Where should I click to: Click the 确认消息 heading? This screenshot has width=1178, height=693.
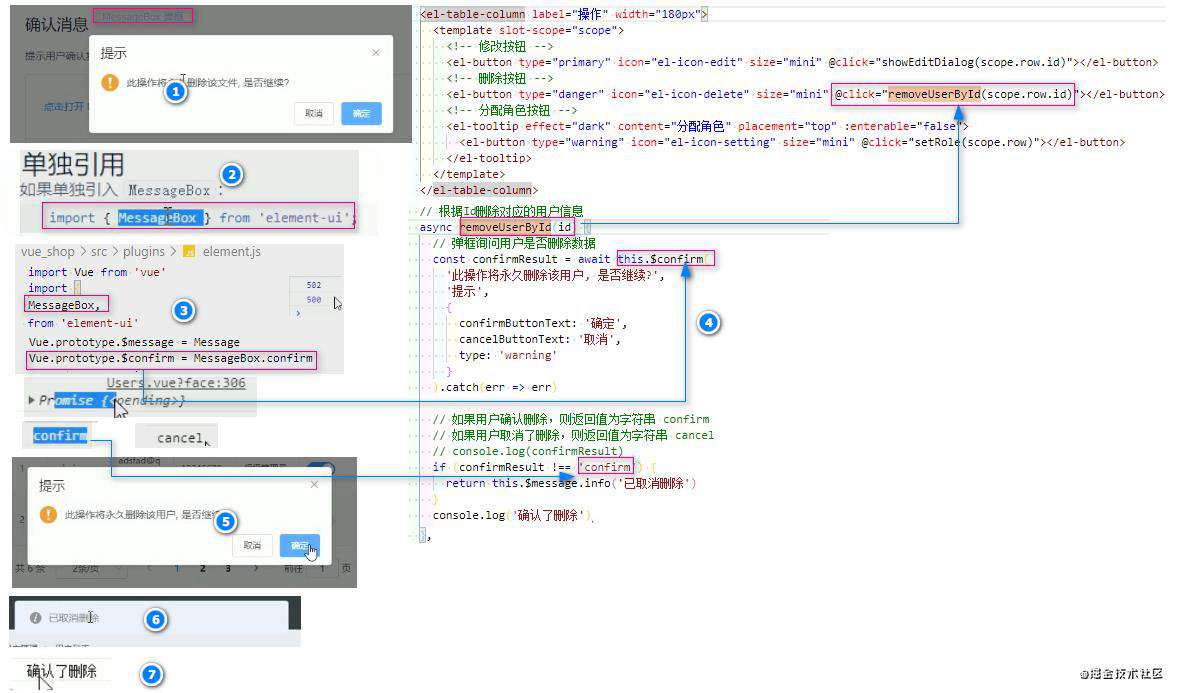56,25
